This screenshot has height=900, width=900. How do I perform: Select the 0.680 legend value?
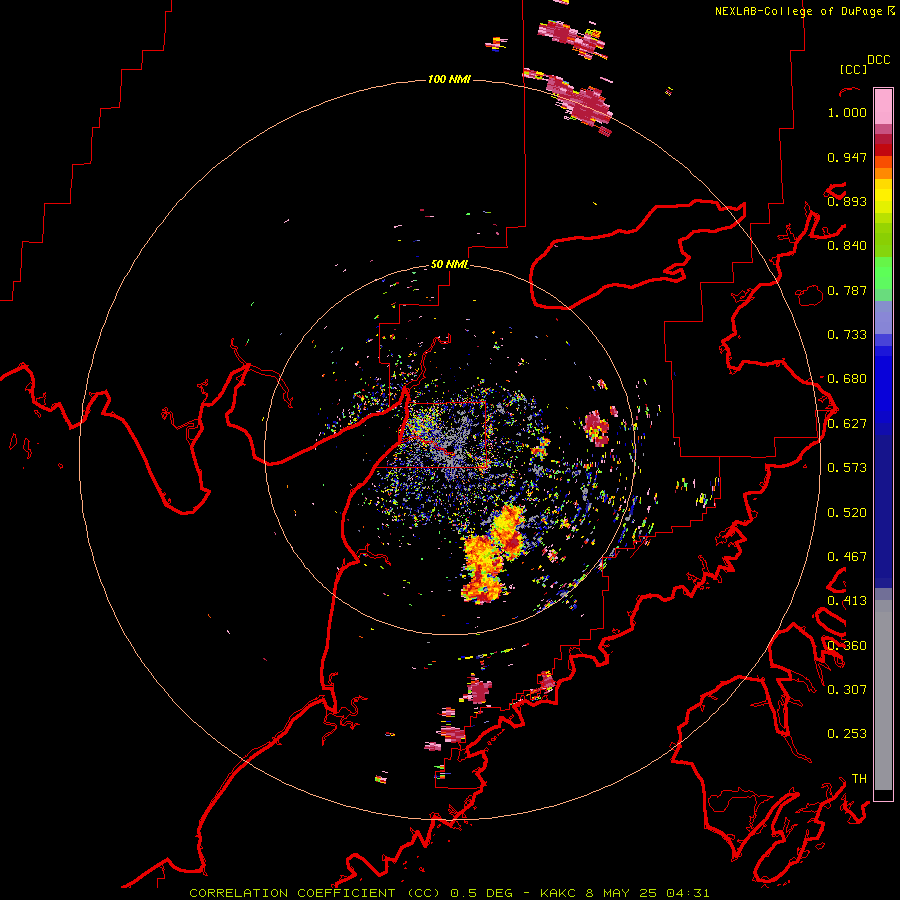click(x=847, y=379)
